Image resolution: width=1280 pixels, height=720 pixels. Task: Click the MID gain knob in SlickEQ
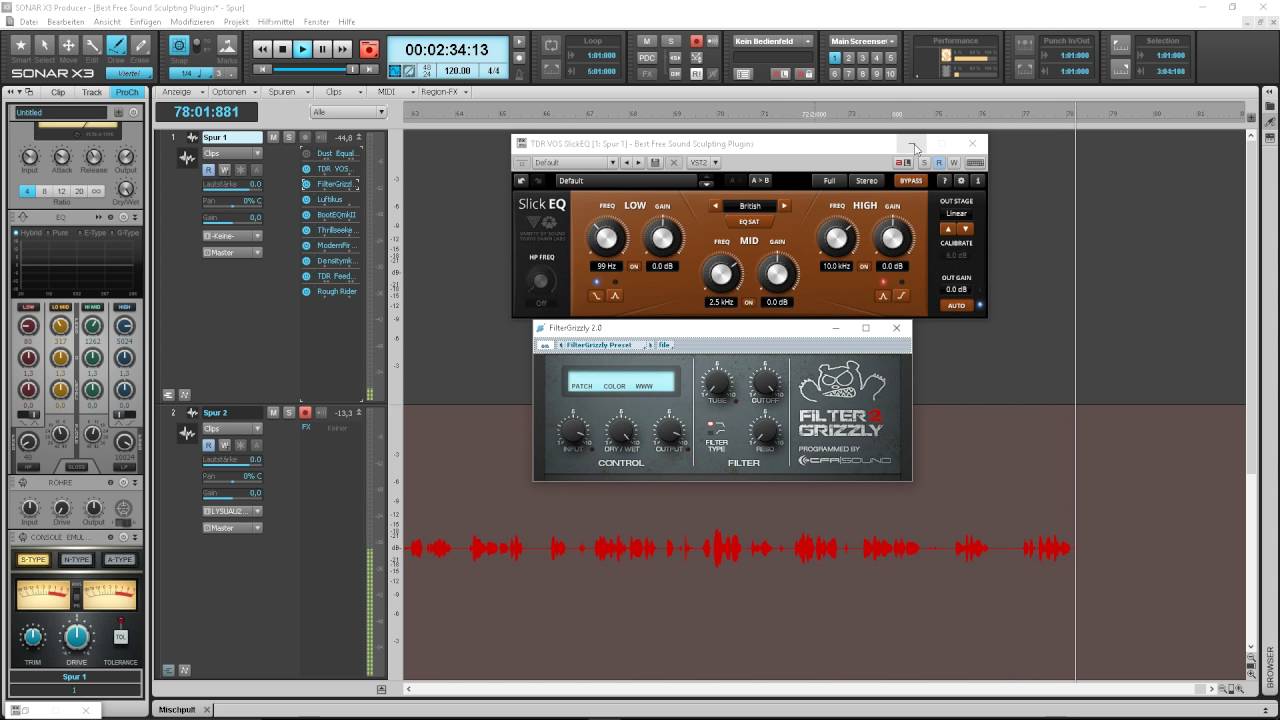pos(777,272)
